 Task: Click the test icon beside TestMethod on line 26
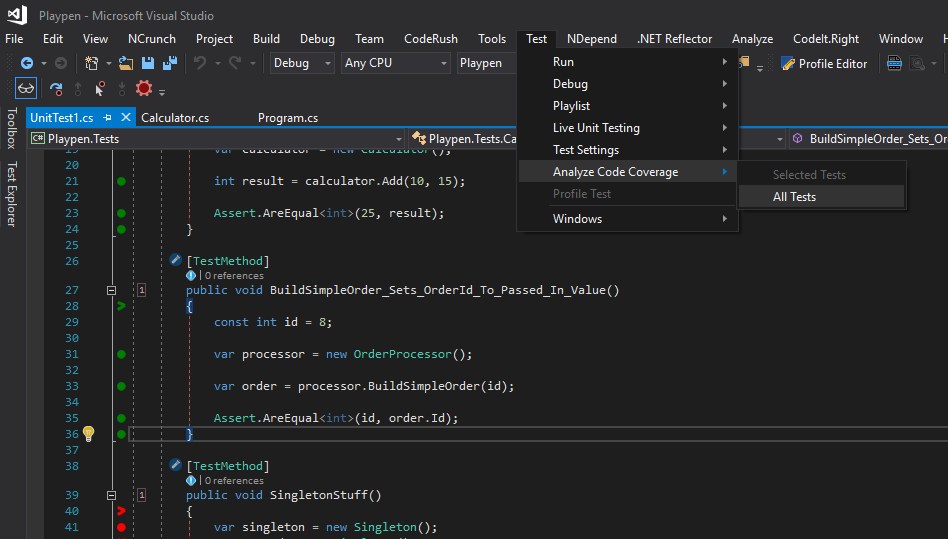pyautogui.click(x=175, y=260)
